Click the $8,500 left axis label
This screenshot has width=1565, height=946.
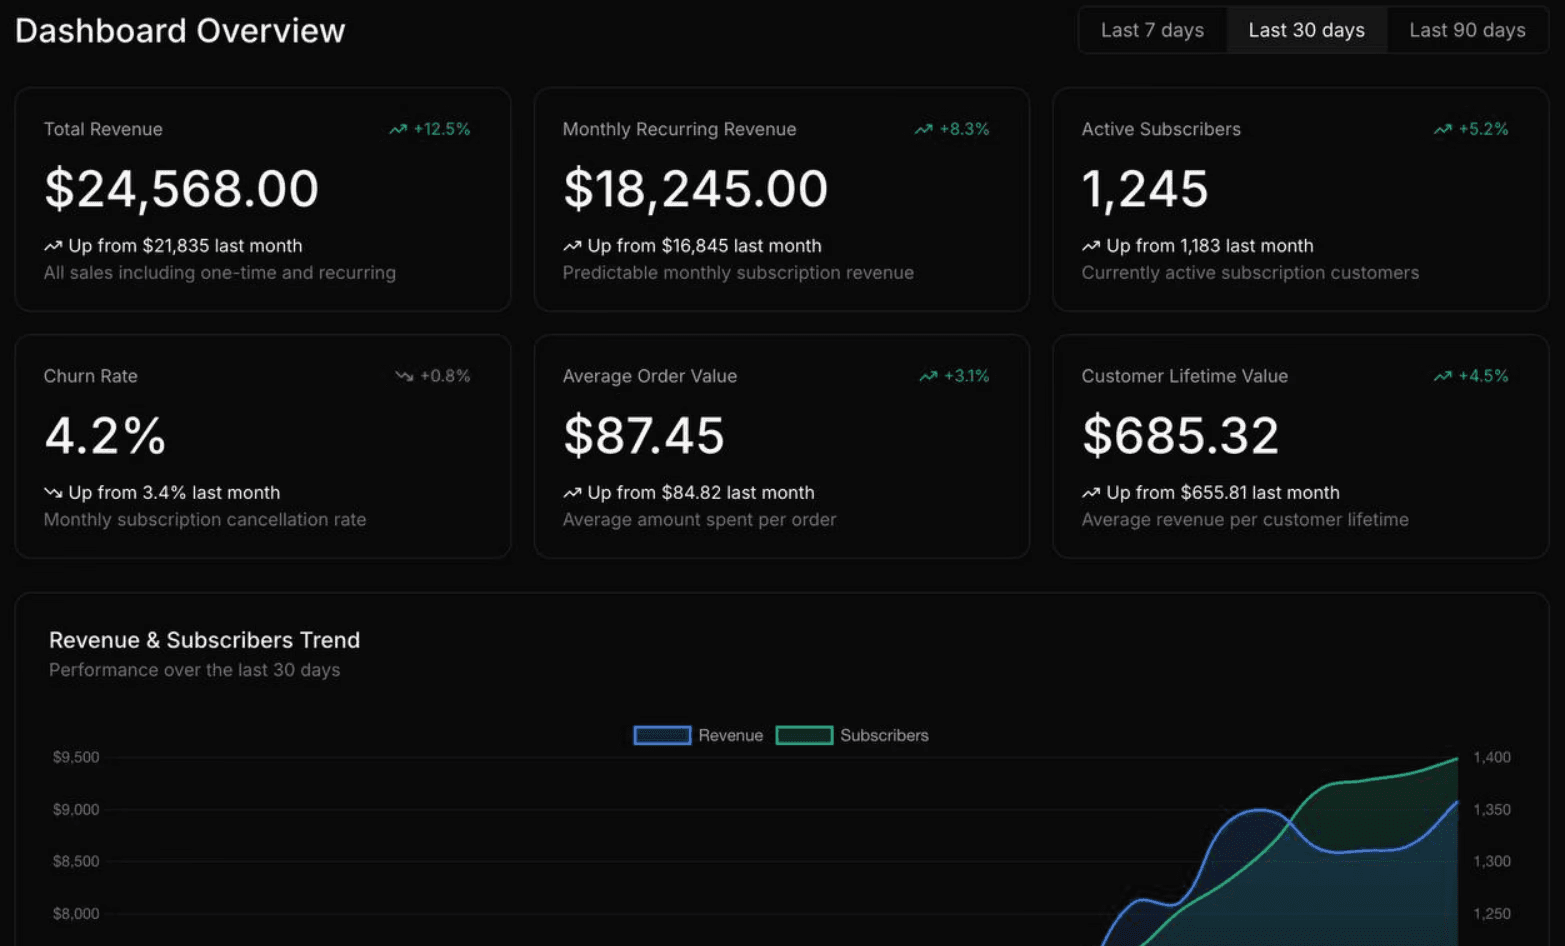tap(76, 861)
